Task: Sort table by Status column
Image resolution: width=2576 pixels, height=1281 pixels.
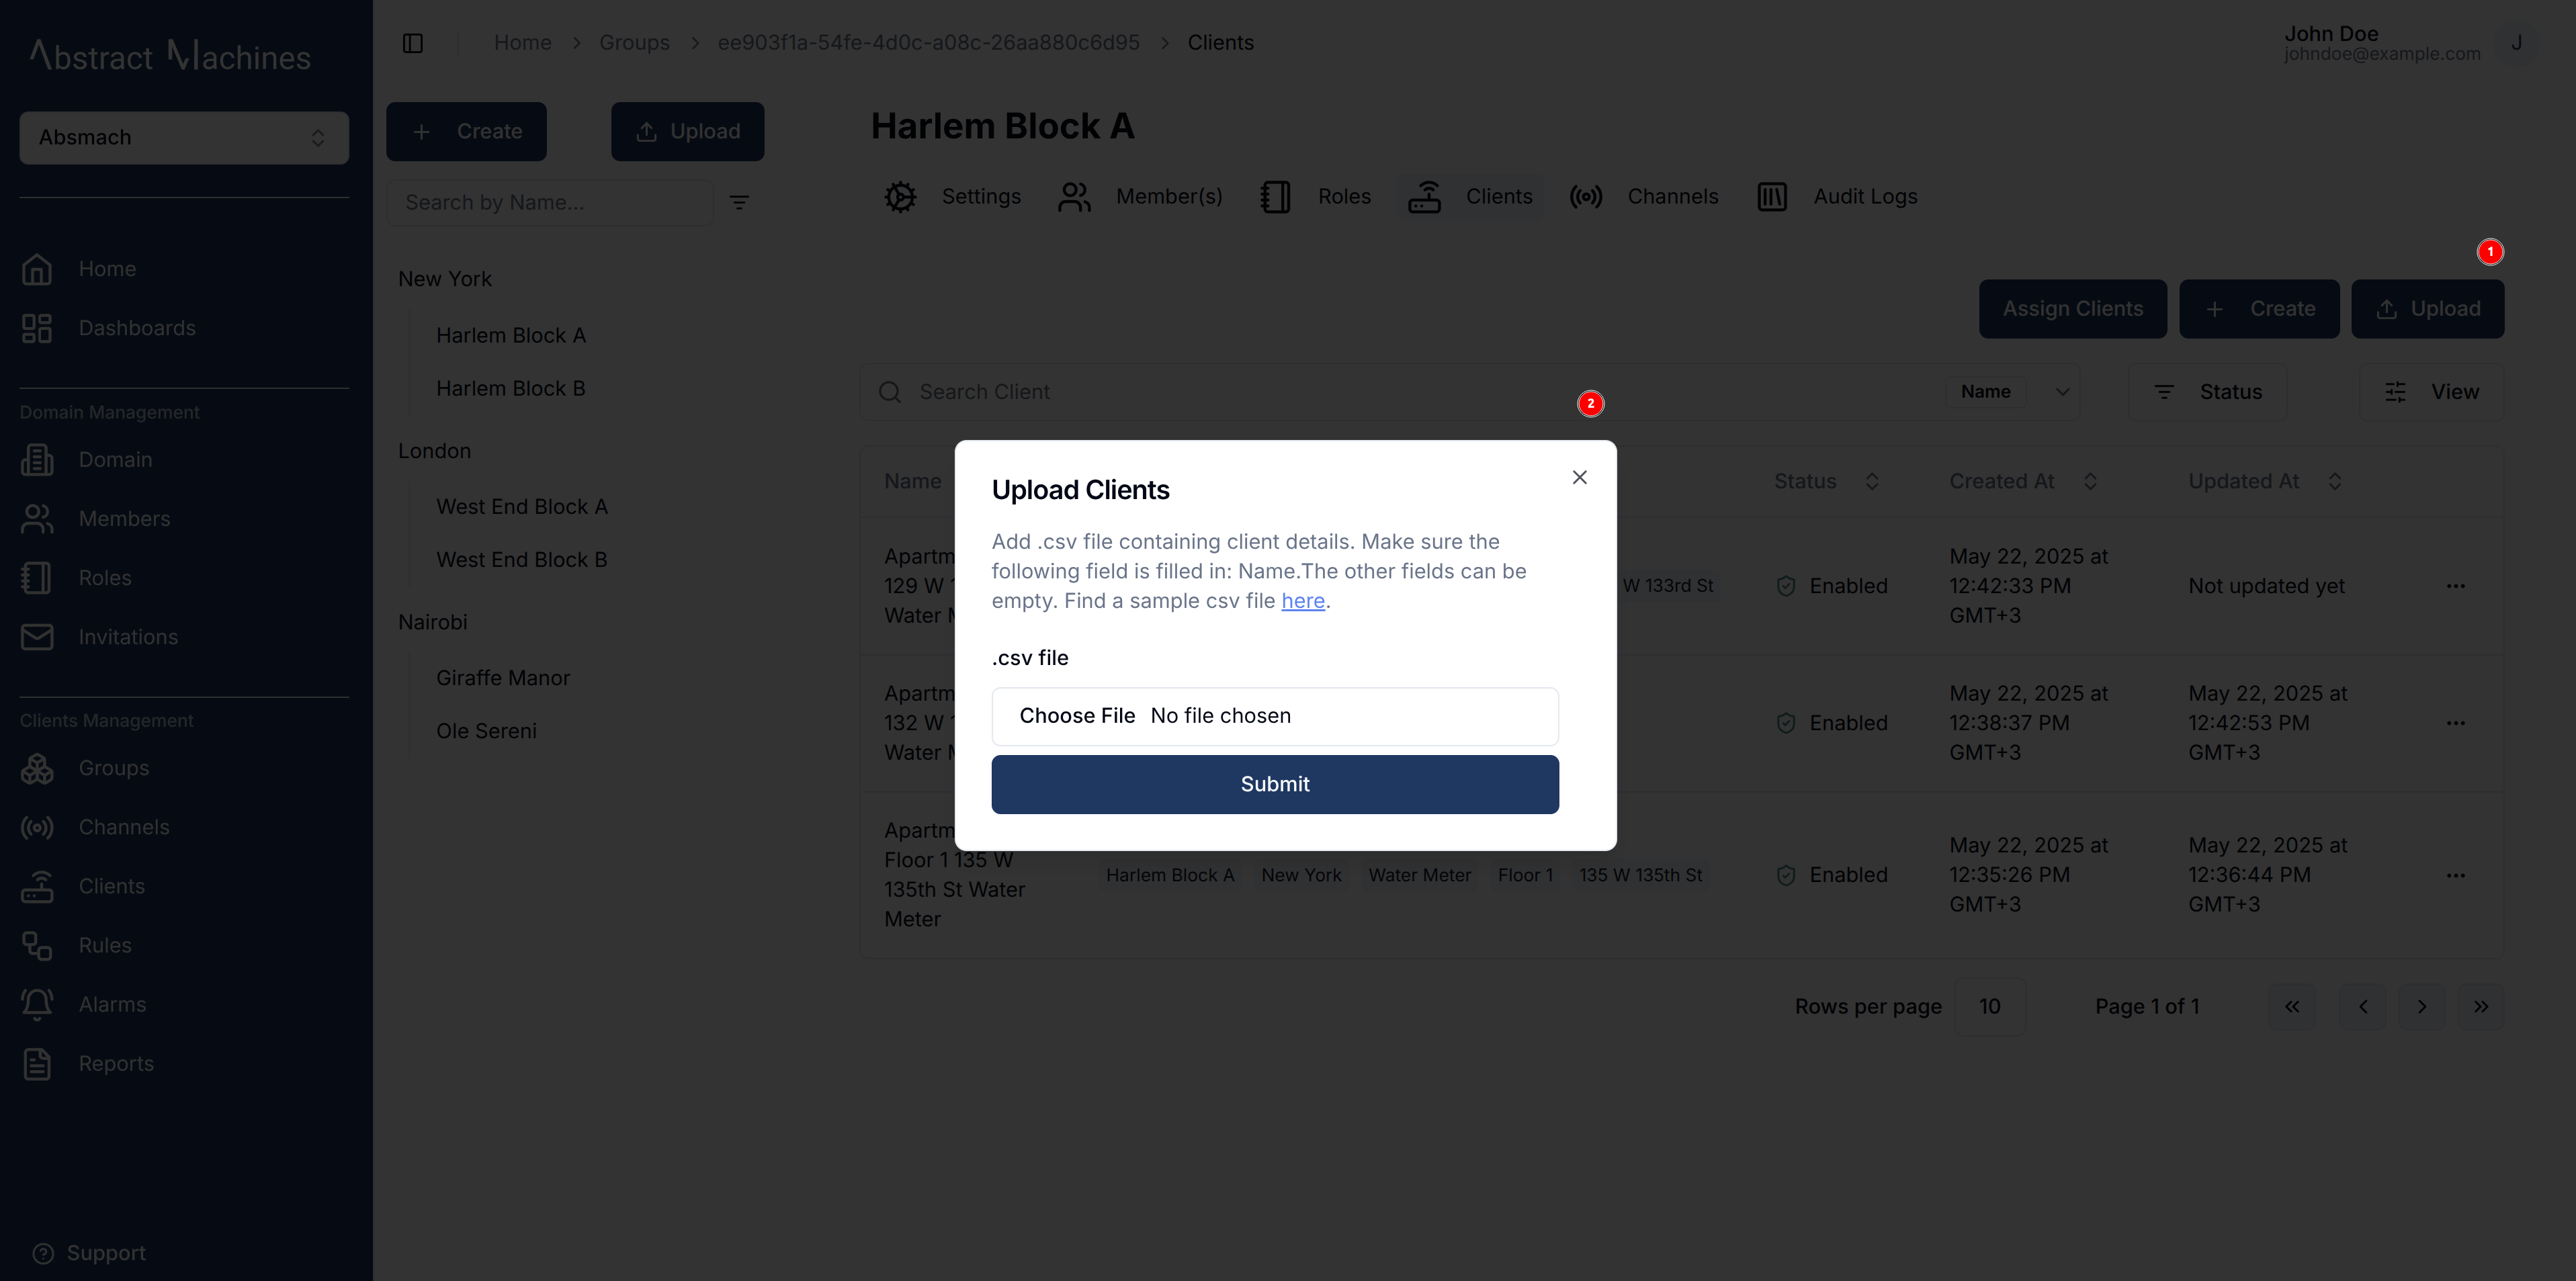Action: (x=1826, y=481)
